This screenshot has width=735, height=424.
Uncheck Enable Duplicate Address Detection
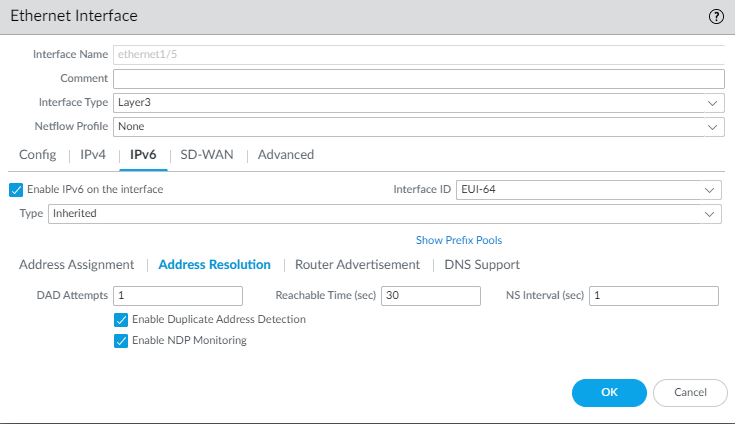pos(122,320)
